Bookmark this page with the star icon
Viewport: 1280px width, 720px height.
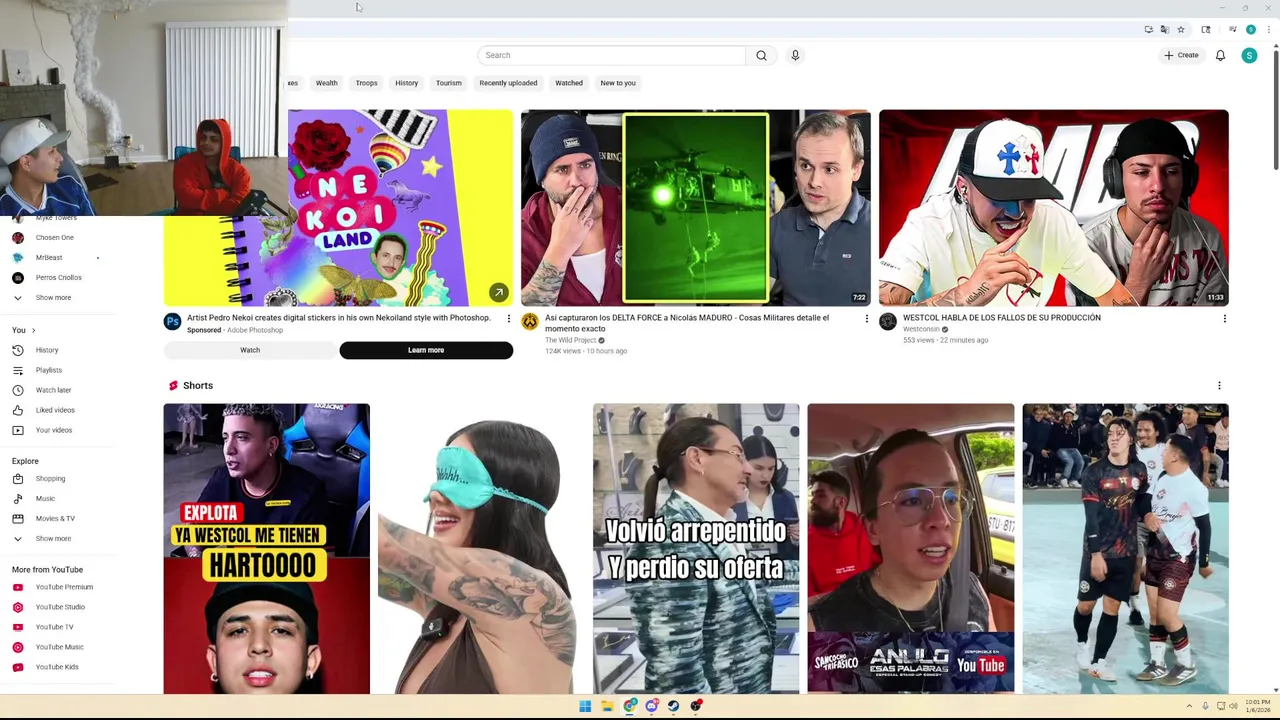point(1180,30)
